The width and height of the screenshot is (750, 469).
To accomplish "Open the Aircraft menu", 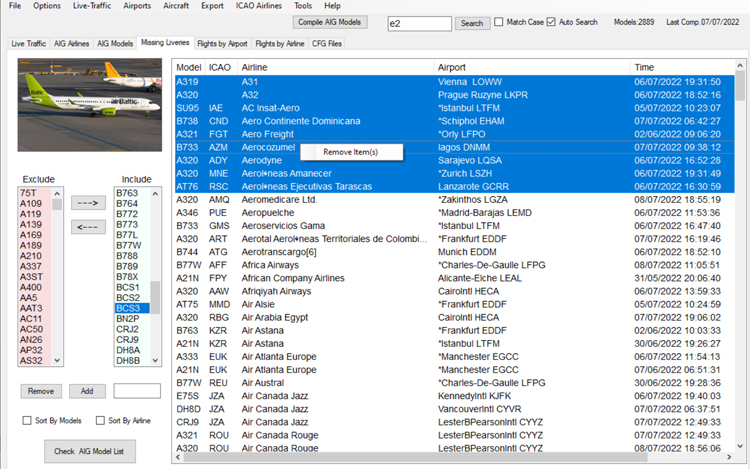I will pos(176,6).
